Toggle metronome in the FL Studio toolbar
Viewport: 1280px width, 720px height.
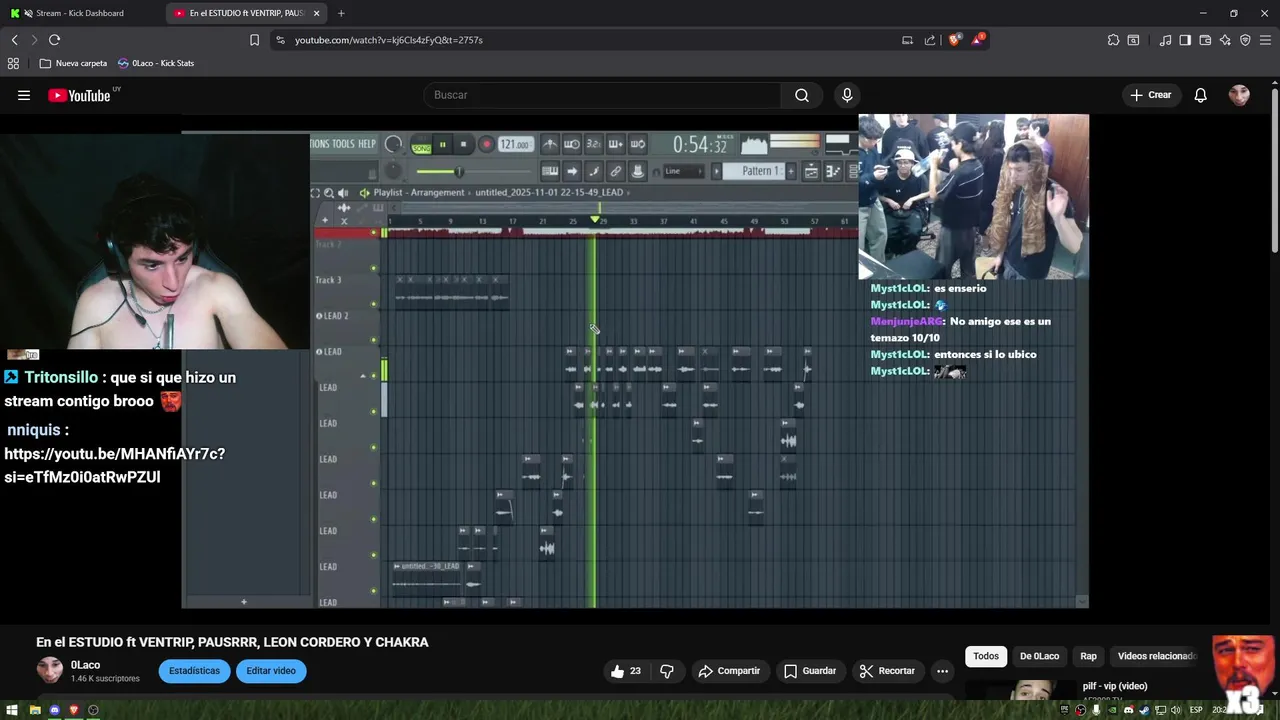point(549,145)
